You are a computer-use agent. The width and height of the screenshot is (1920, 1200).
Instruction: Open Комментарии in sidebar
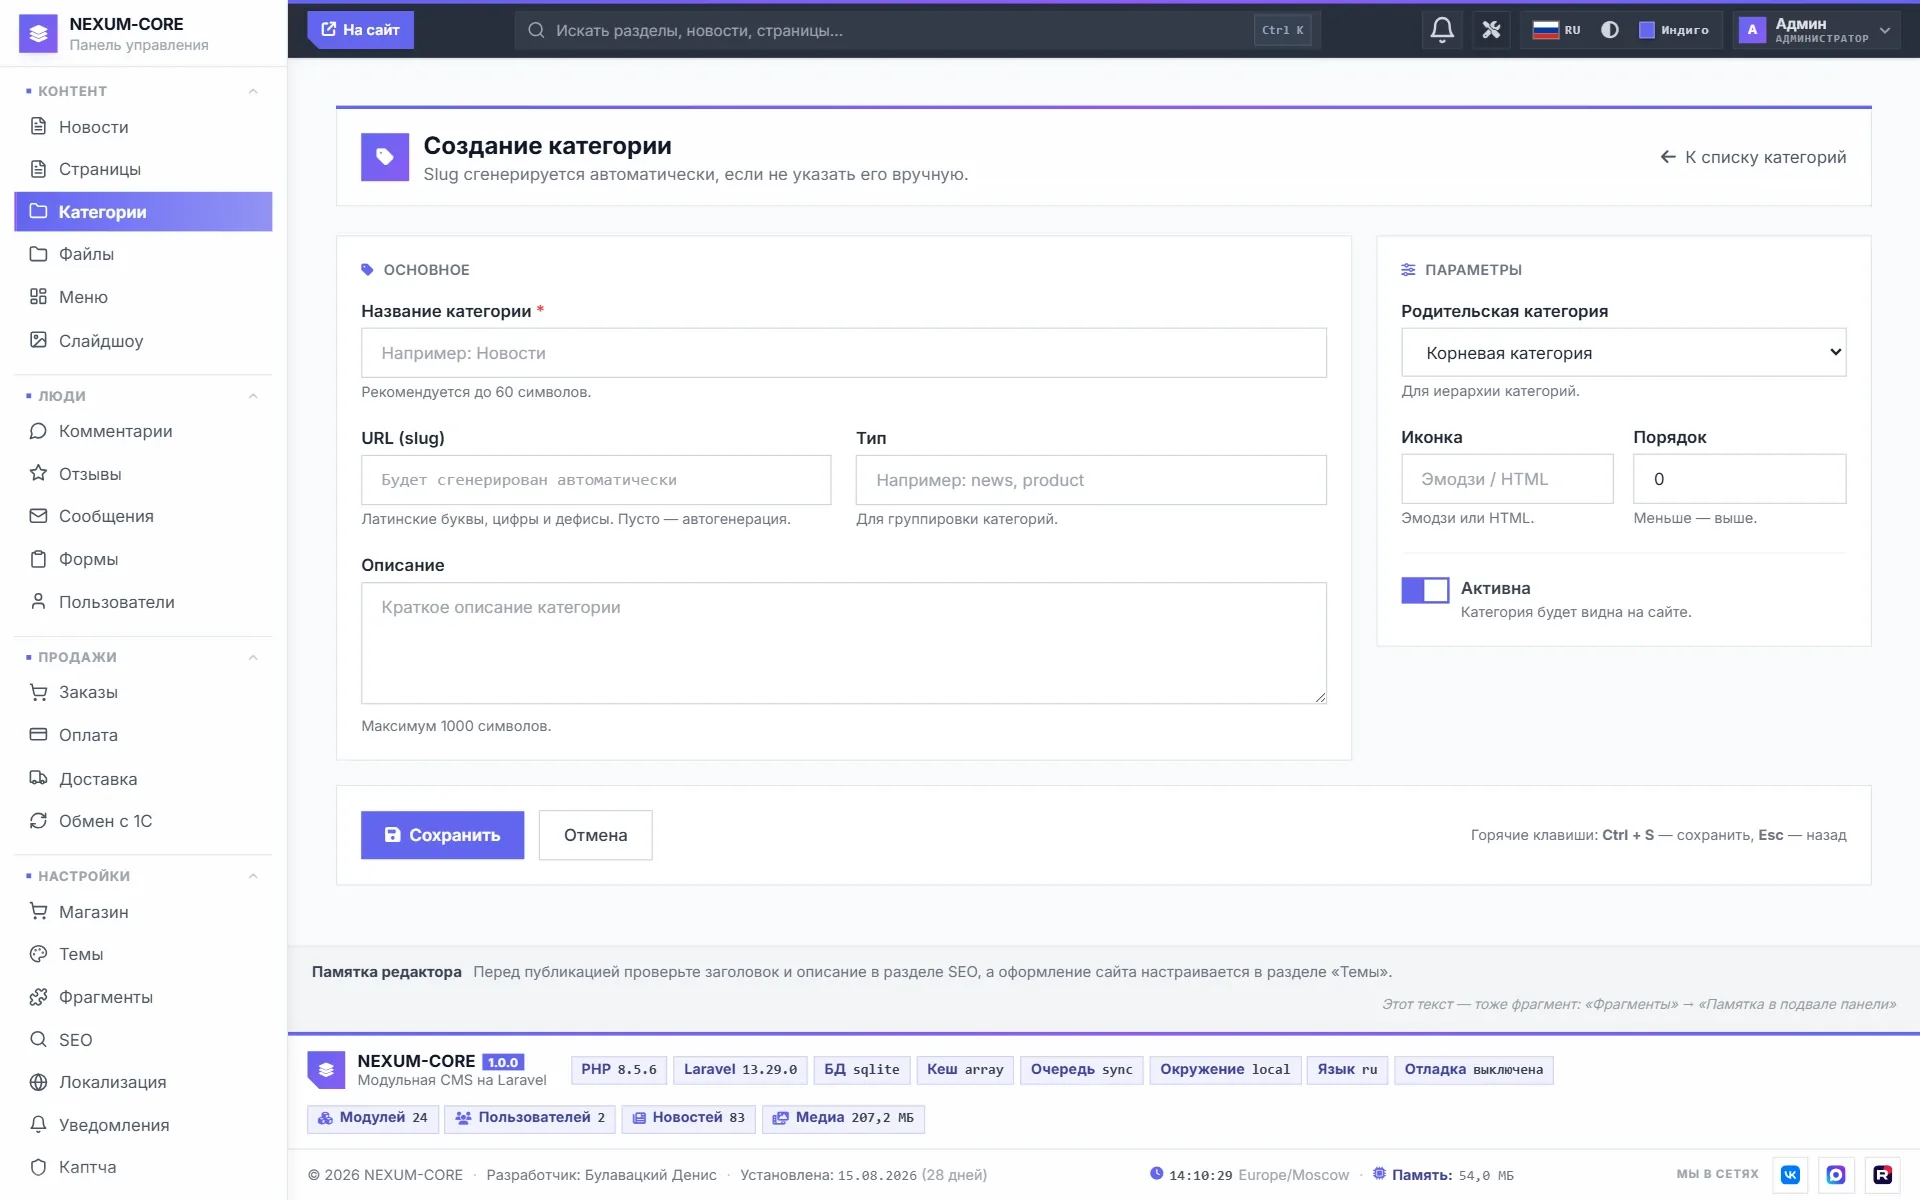tap(143, 431)
